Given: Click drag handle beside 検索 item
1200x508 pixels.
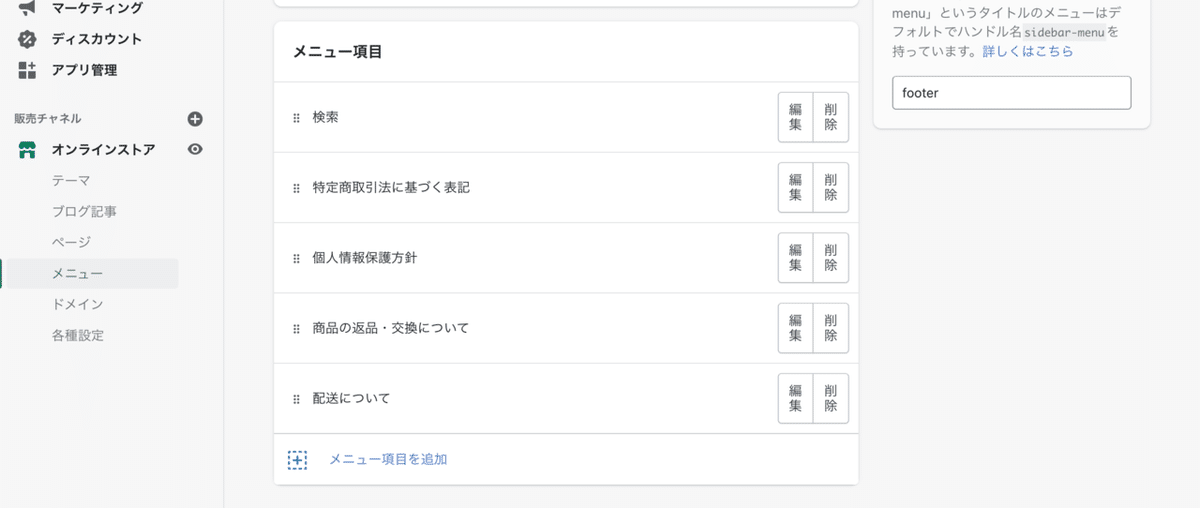Looking at the screenshot, I should (296, 118).
